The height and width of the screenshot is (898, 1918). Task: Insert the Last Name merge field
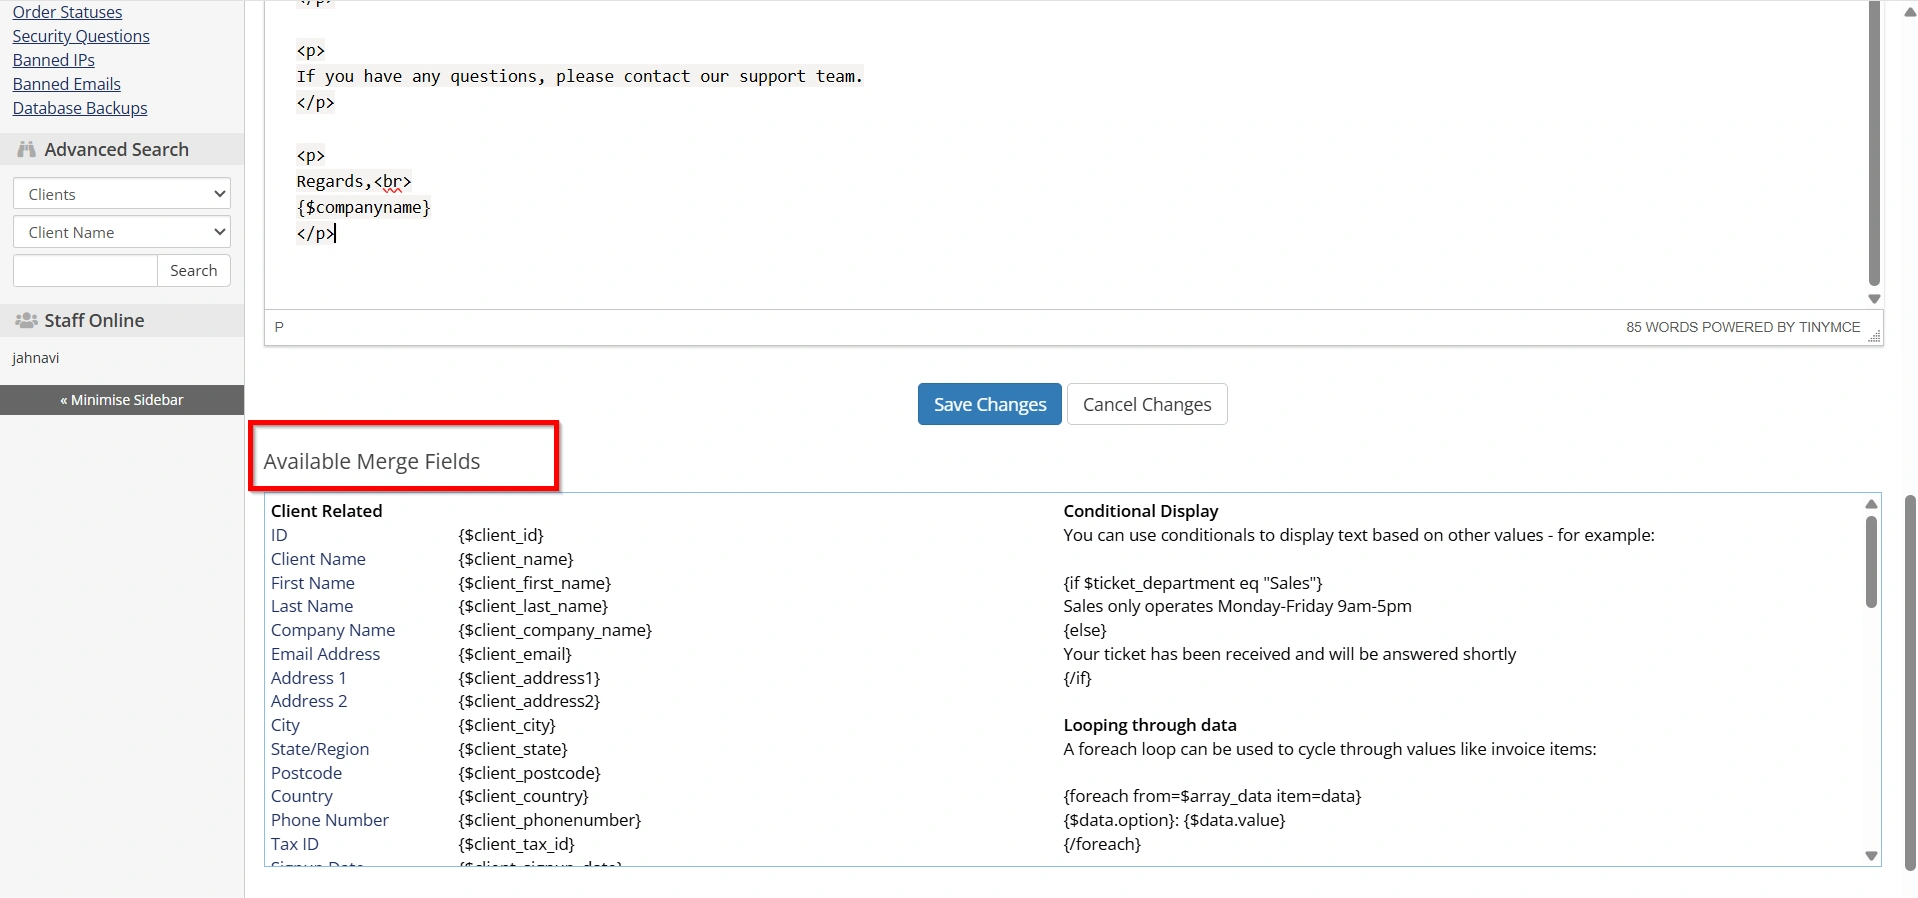(312, 606)
